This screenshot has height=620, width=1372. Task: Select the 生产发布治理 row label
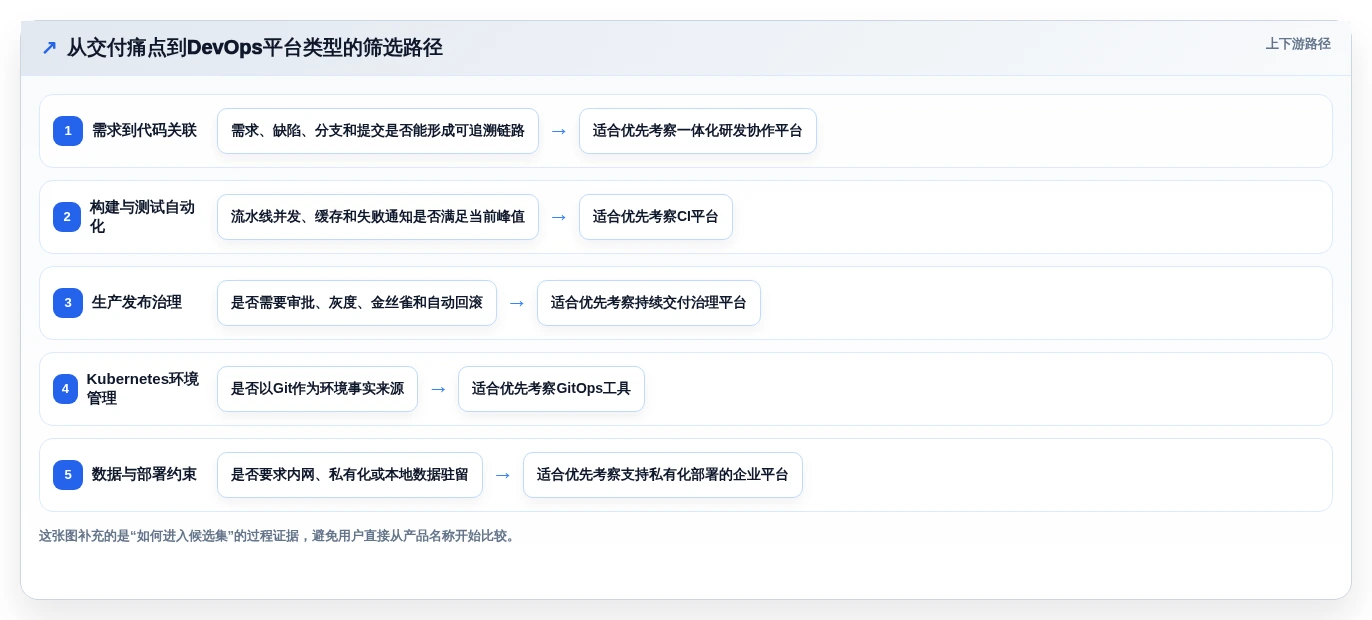[137, 302]
